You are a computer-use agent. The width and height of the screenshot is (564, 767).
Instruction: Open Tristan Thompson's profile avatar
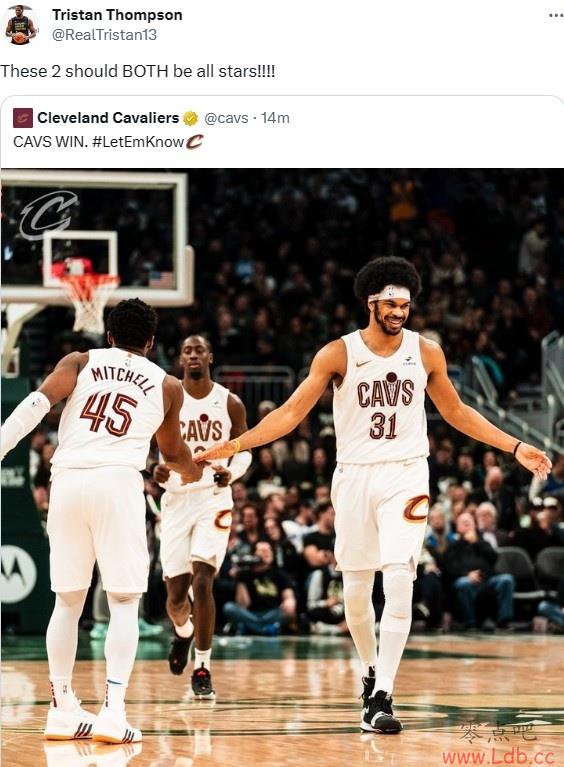pyautogui.click(x=20, y=25)
